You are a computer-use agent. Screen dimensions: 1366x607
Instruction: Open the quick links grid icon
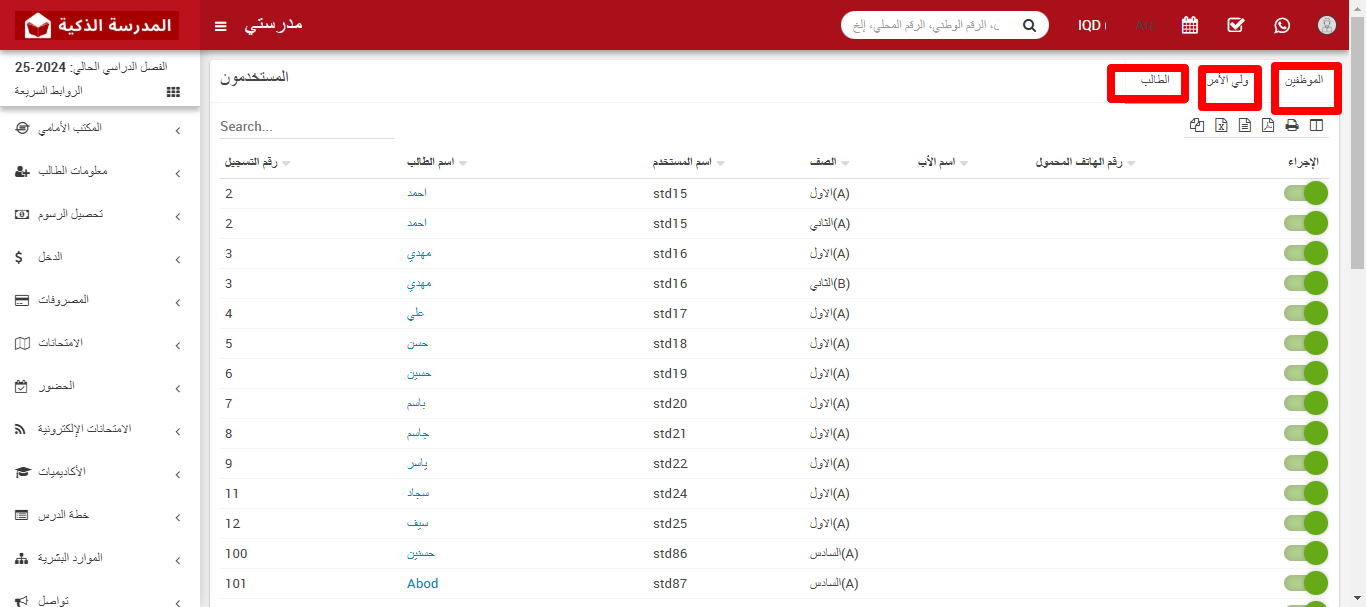click(172, 91)
